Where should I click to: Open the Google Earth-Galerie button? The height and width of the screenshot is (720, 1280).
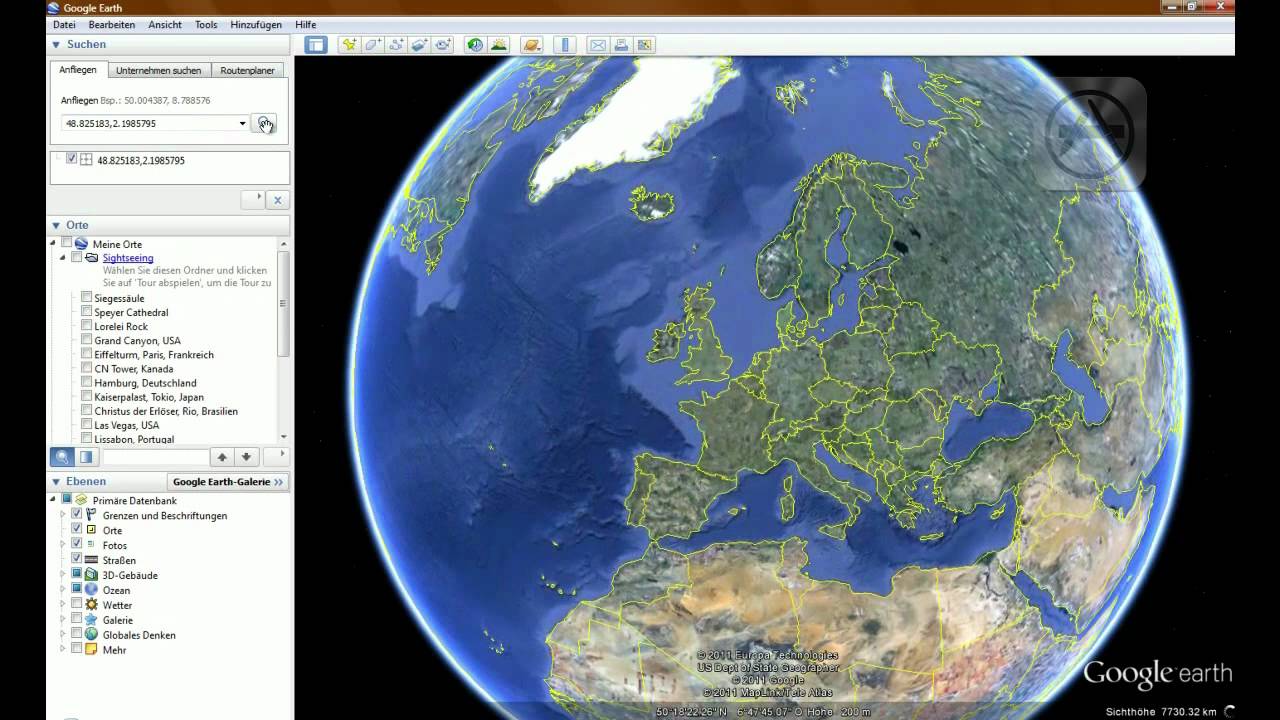(228, 481)
